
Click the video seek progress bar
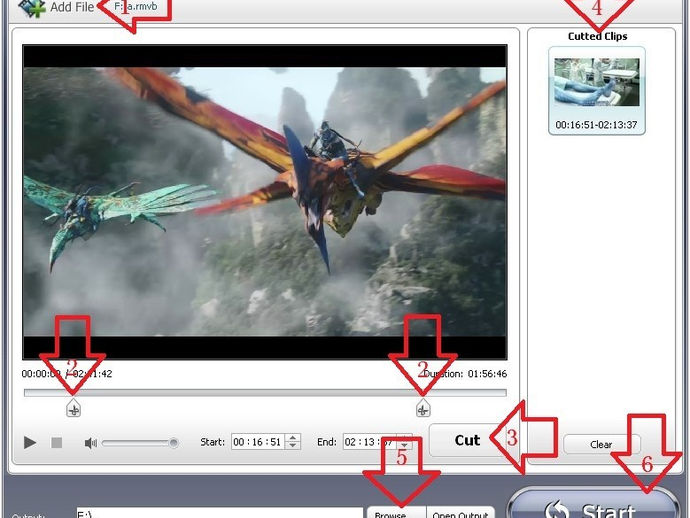coord(265,393)
